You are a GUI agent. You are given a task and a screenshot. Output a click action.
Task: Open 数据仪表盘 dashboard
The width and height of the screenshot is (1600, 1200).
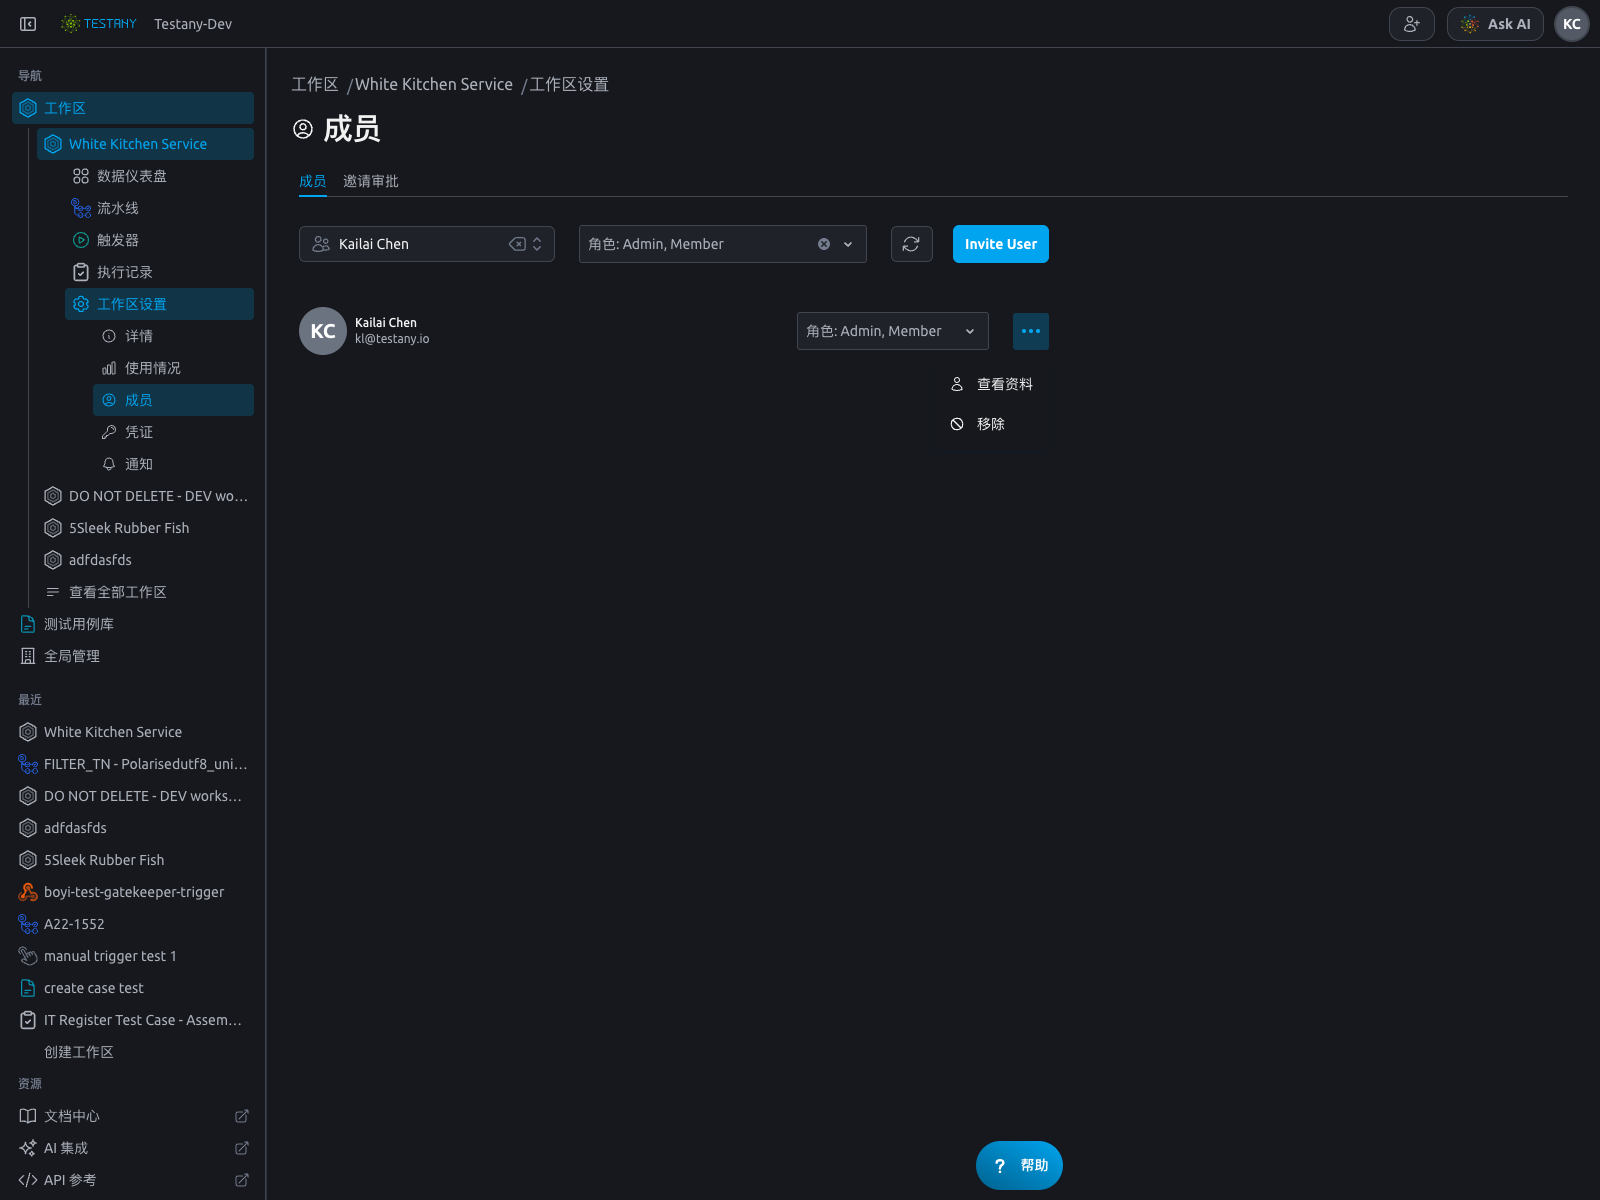tap(159, 176)
